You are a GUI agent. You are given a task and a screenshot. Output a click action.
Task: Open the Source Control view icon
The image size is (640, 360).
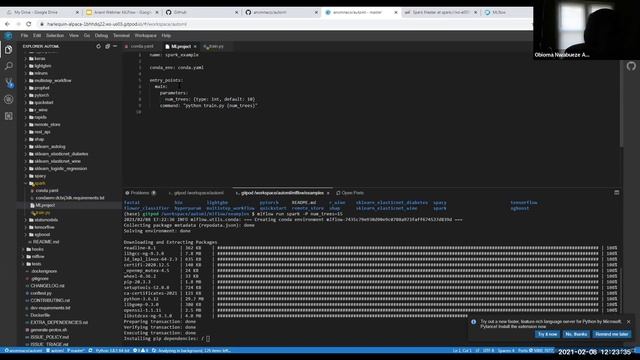(x=9, y=83)
